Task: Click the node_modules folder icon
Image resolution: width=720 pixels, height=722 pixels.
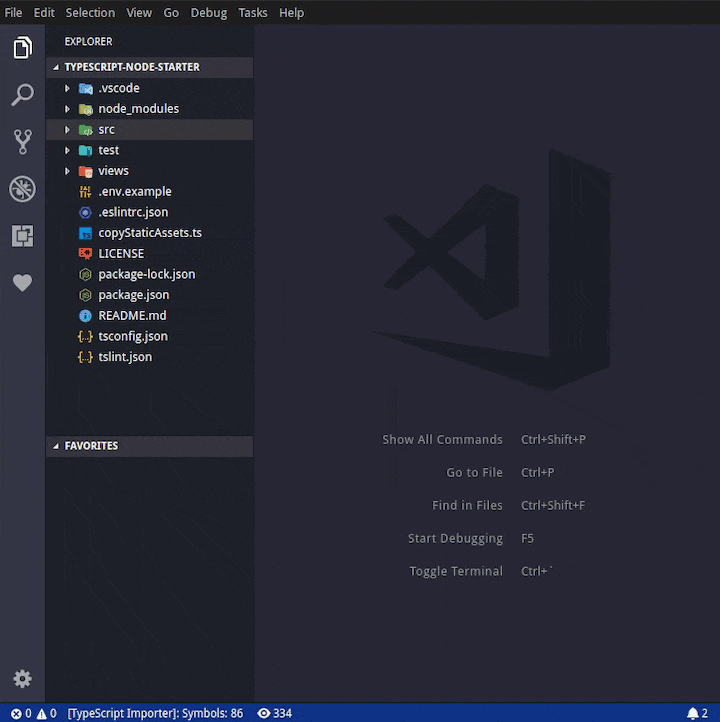Action: point(86,109)
